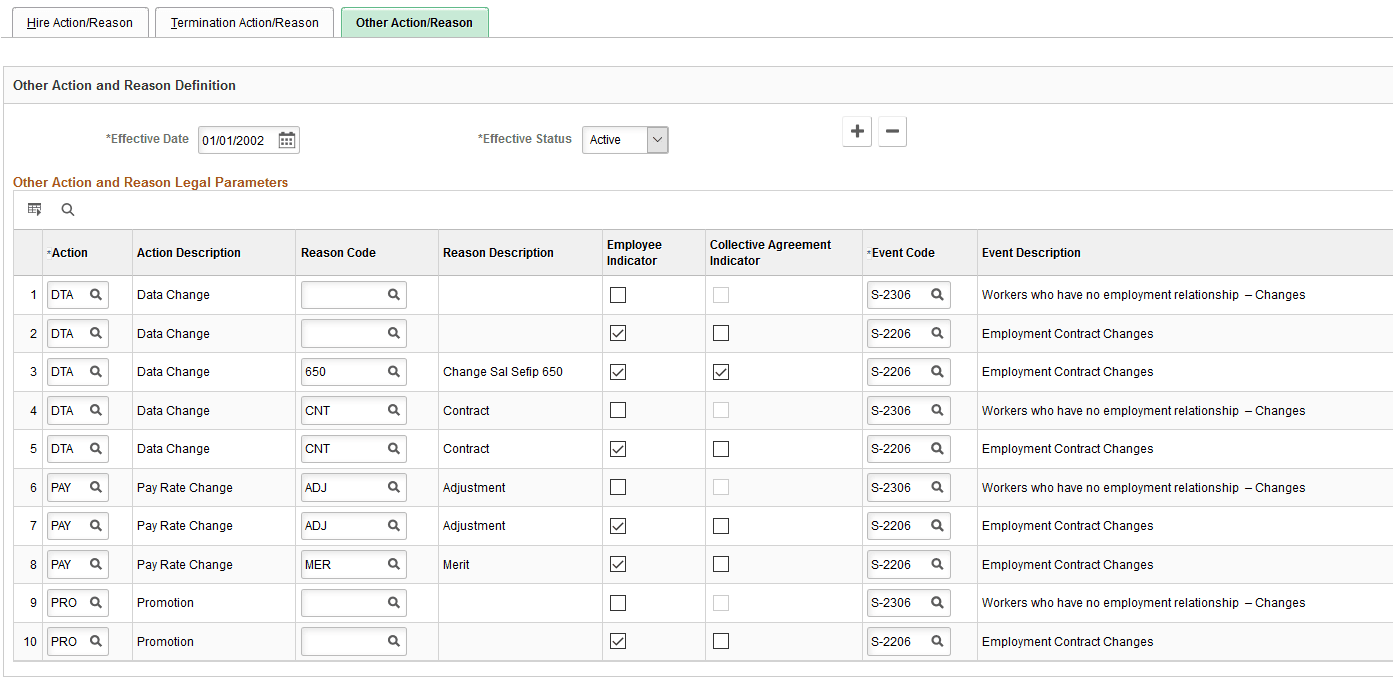Open Action lookup for row 1
Image resolution: width=1393 pixels, height=681 pixels.
point(96,295)
